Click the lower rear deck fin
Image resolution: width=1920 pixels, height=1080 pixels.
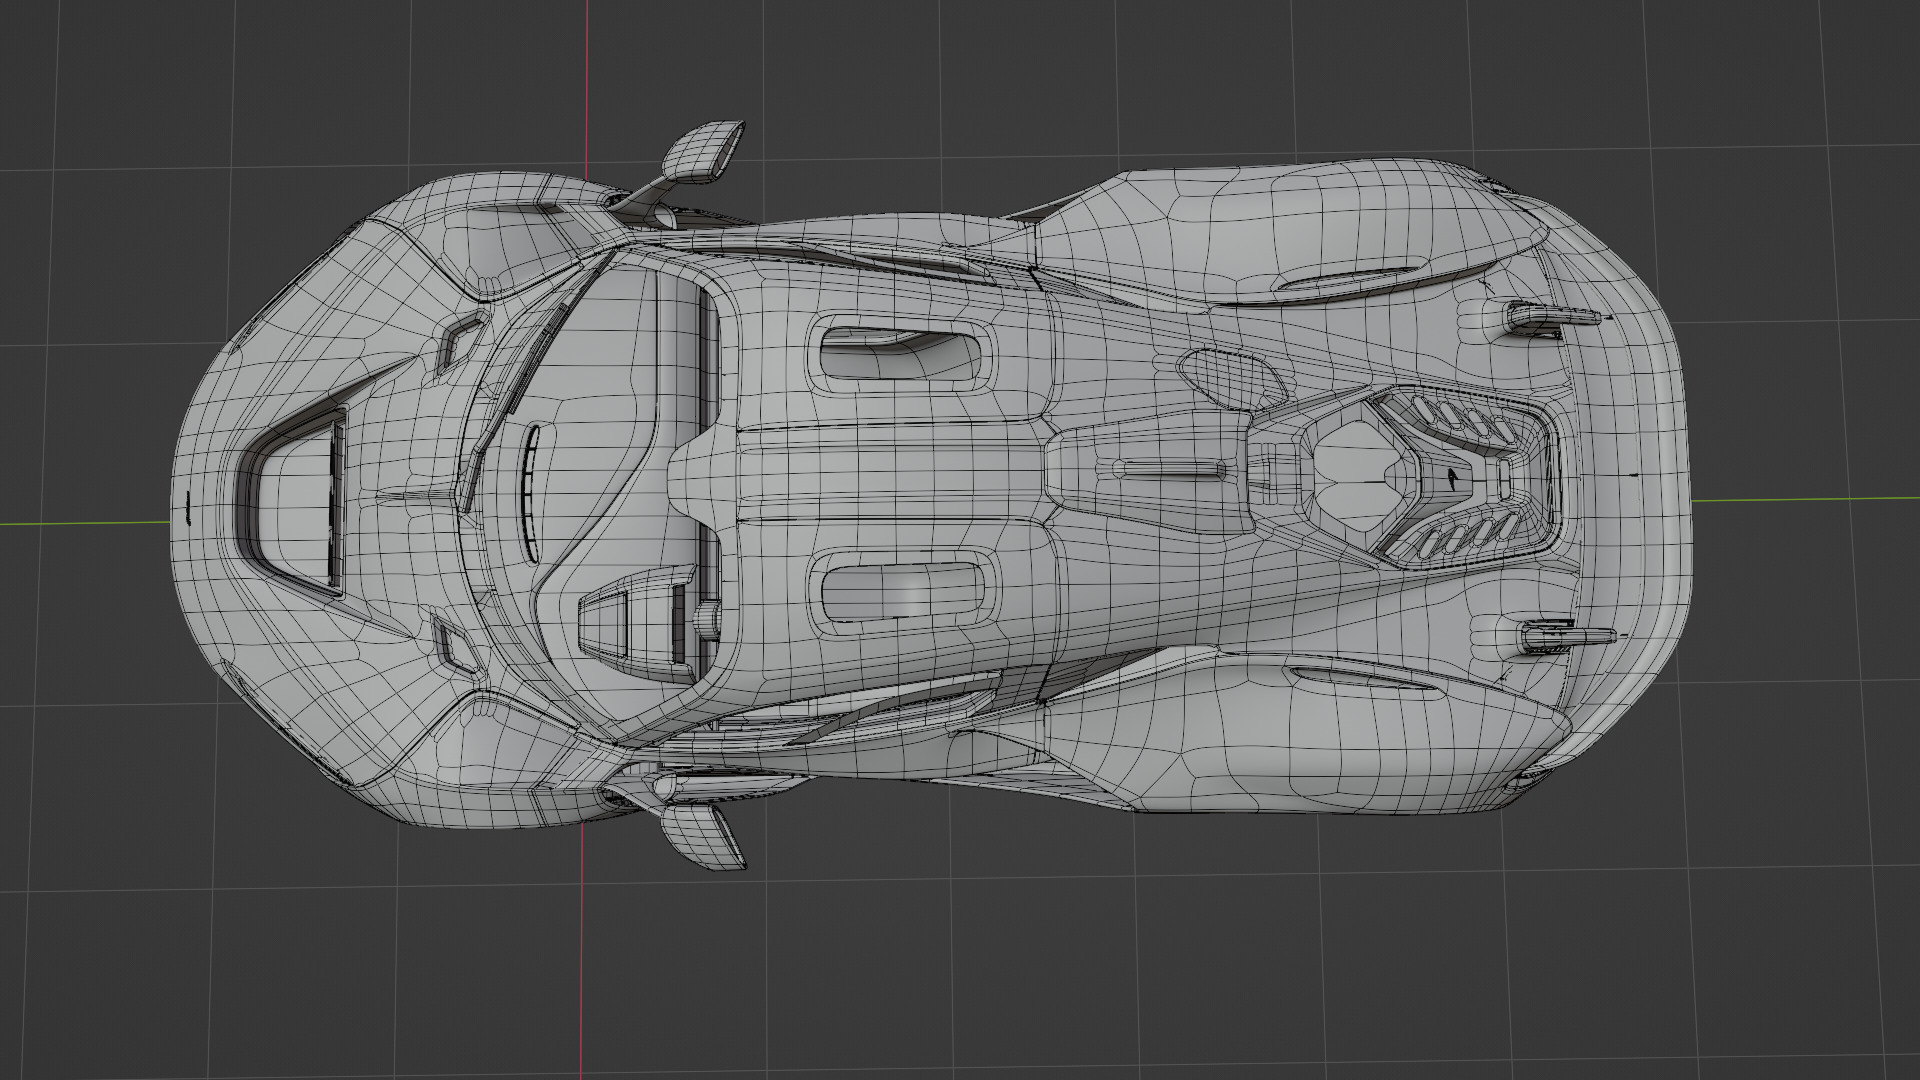[1567, 635]
